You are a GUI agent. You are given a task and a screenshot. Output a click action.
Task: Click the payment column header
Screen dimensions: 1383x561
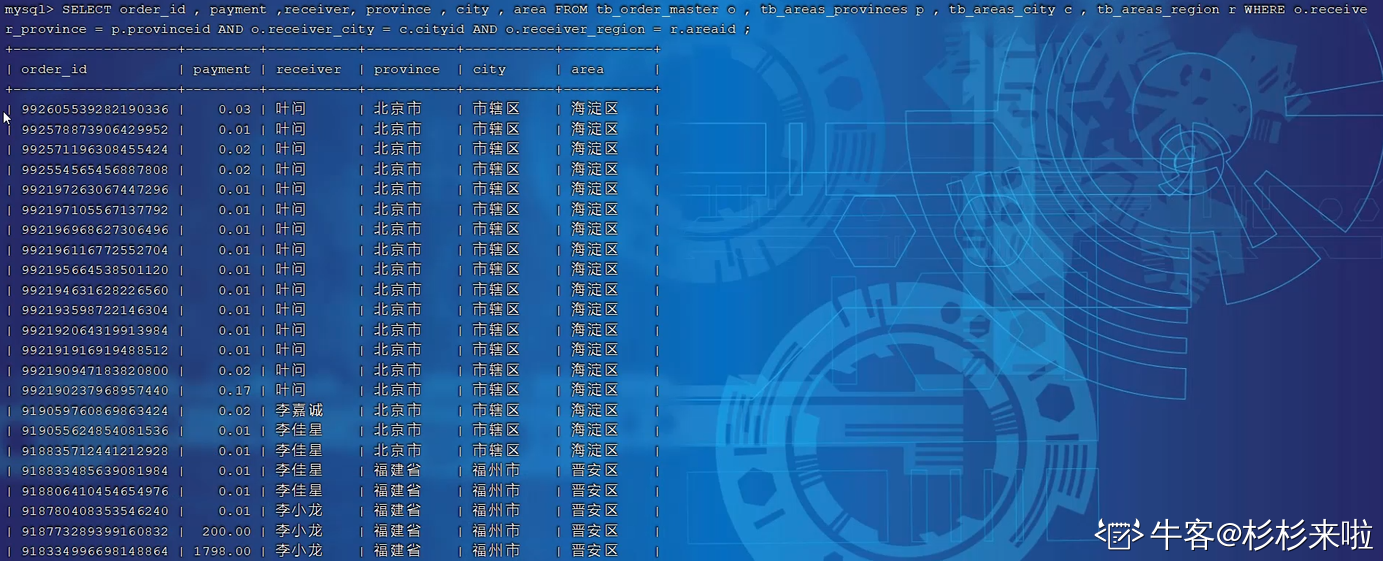[x=222, y=70]
